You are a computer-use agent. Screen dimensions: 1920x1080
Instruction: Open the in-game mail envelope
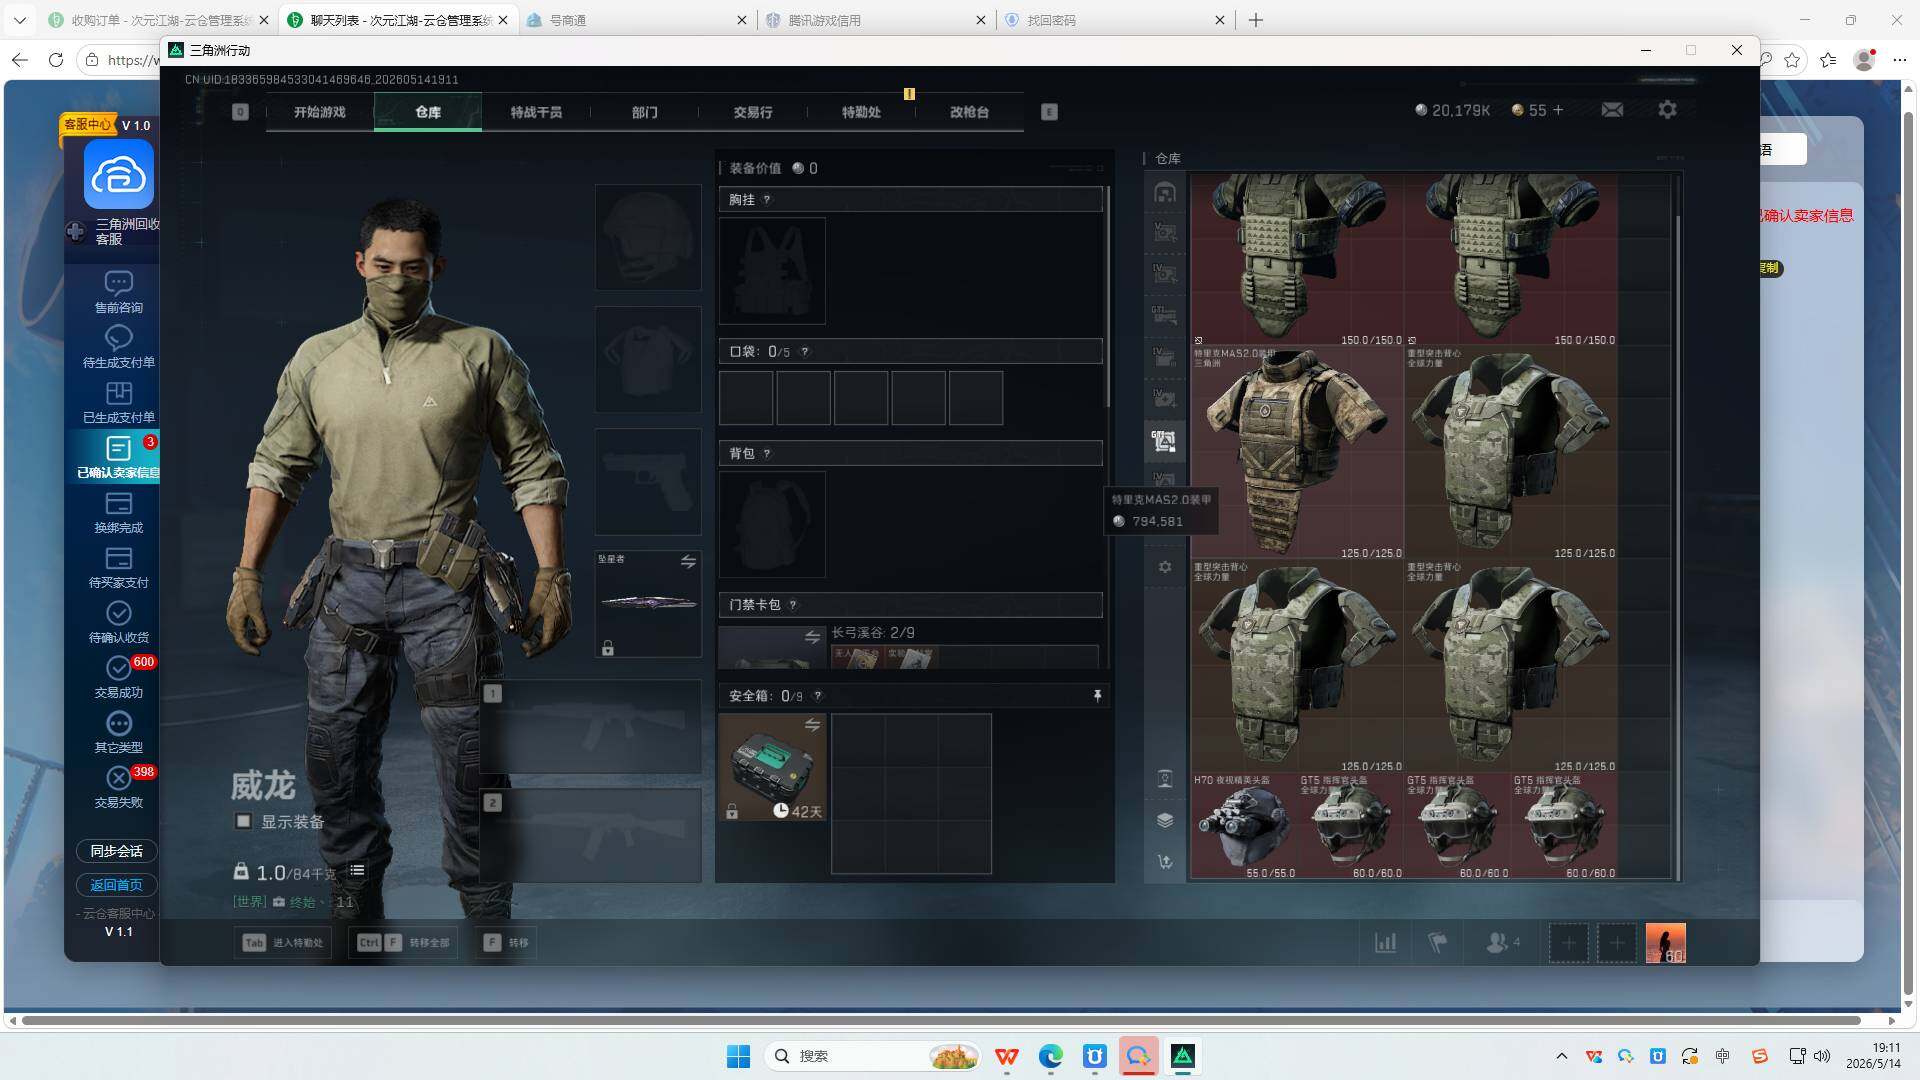coord(1612,110)
